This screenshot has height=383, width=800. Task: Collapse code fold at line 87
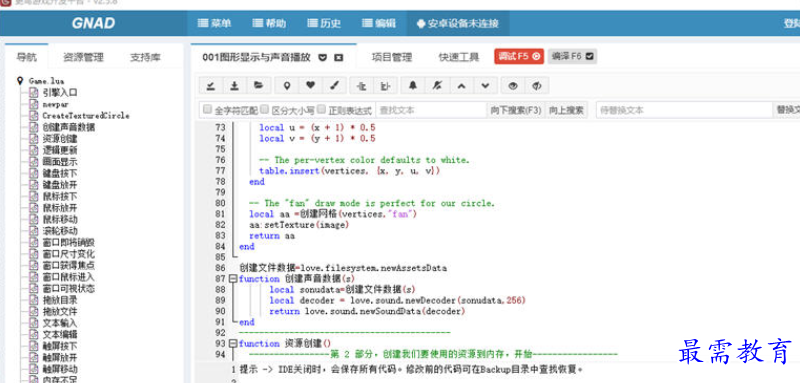pos(233,279)
